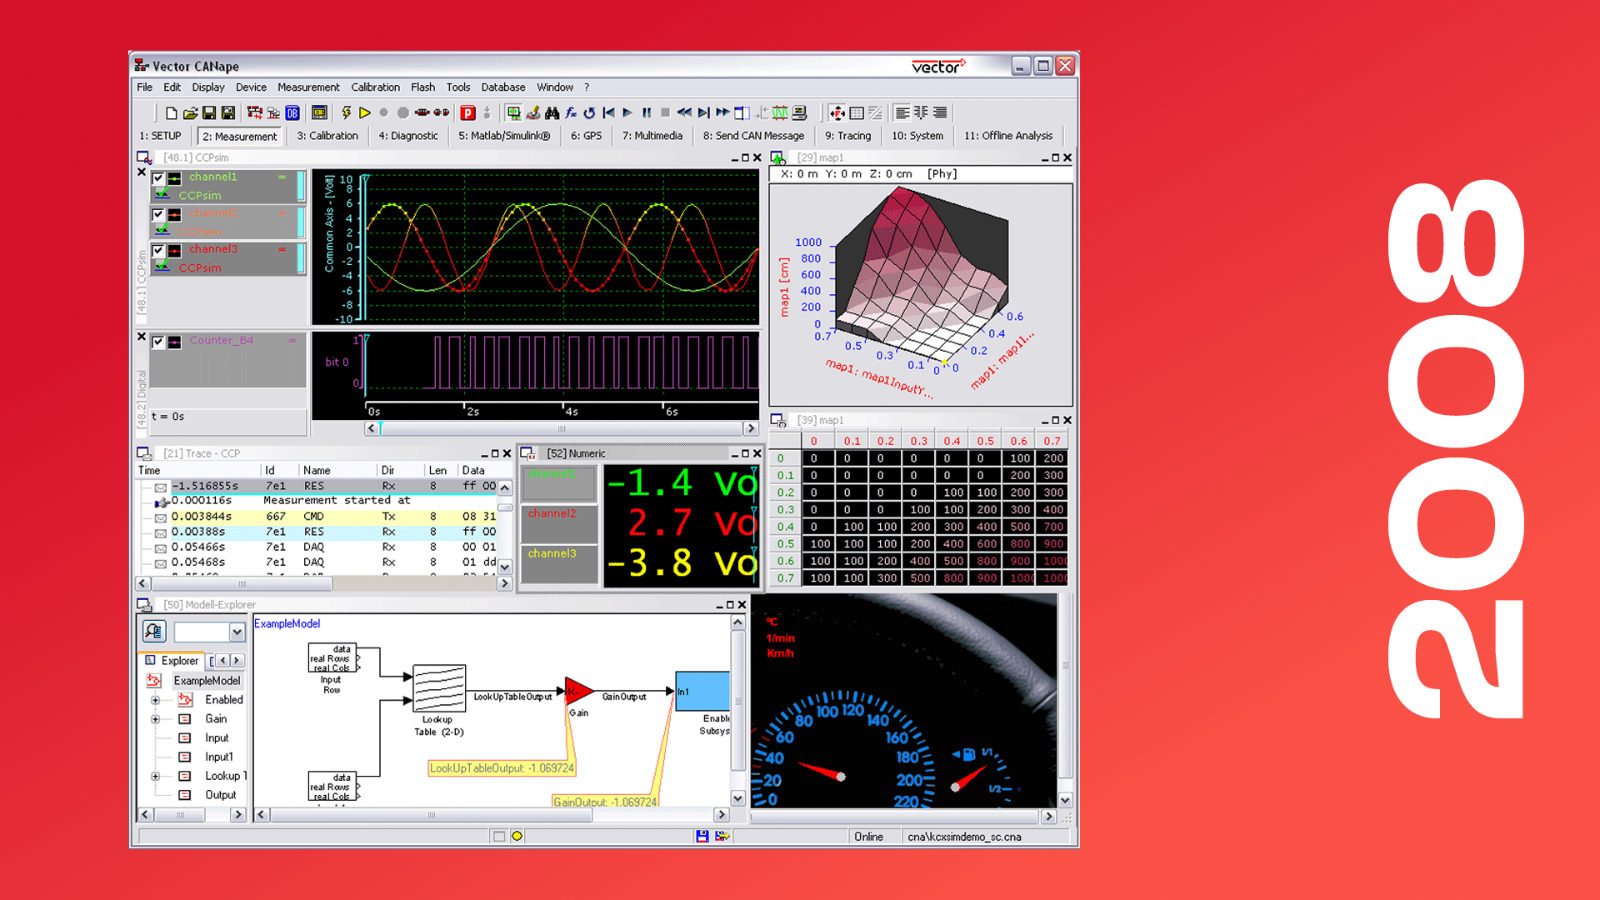Go to 8: Send CAN Message tab
Image resolution: width=1600 pixels, height=900 pixels.
pos(753,136)
